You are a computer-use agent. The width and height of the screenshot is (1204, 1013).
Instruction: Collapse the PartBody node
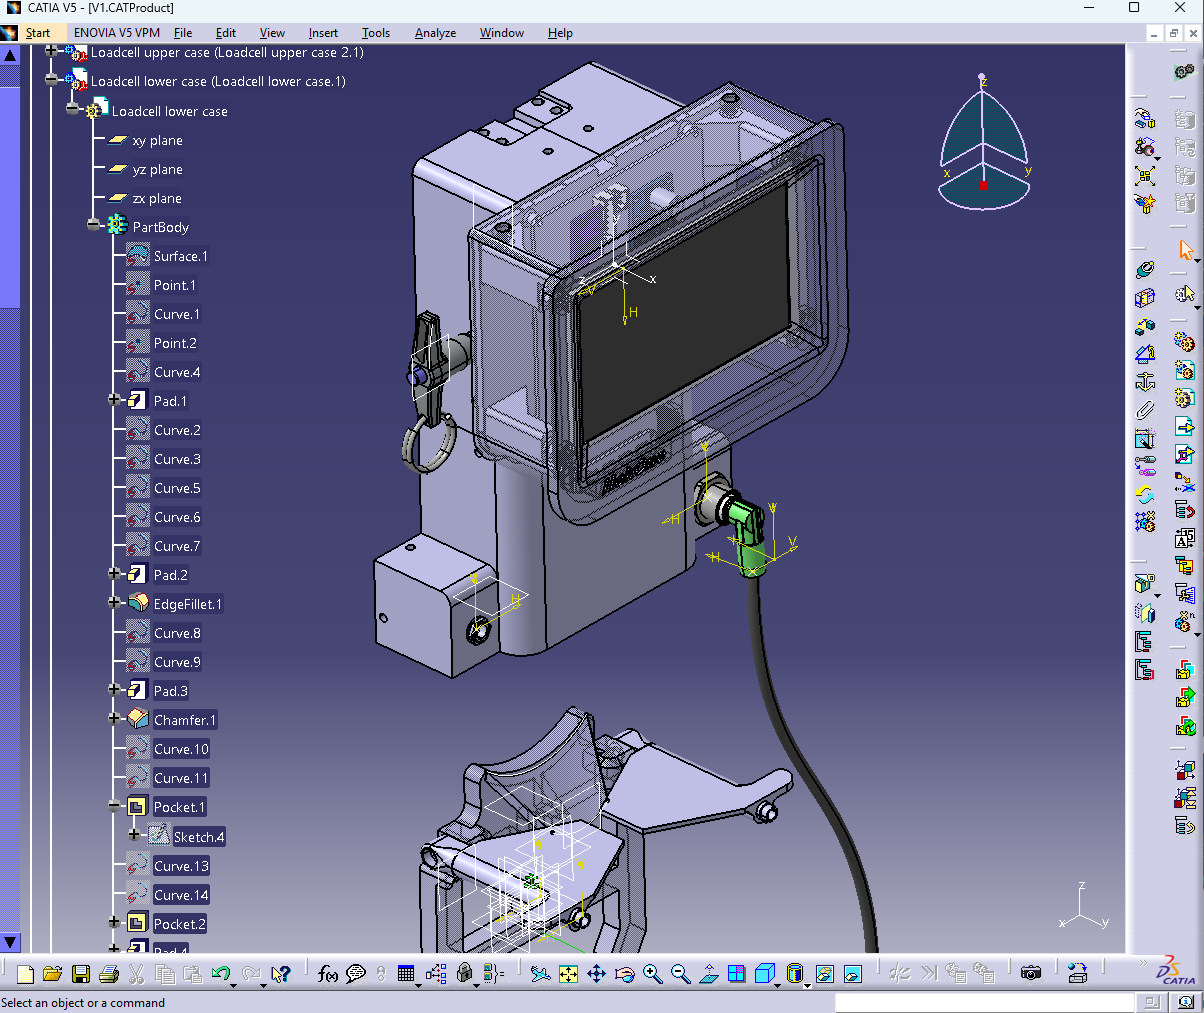pos(92,227)
